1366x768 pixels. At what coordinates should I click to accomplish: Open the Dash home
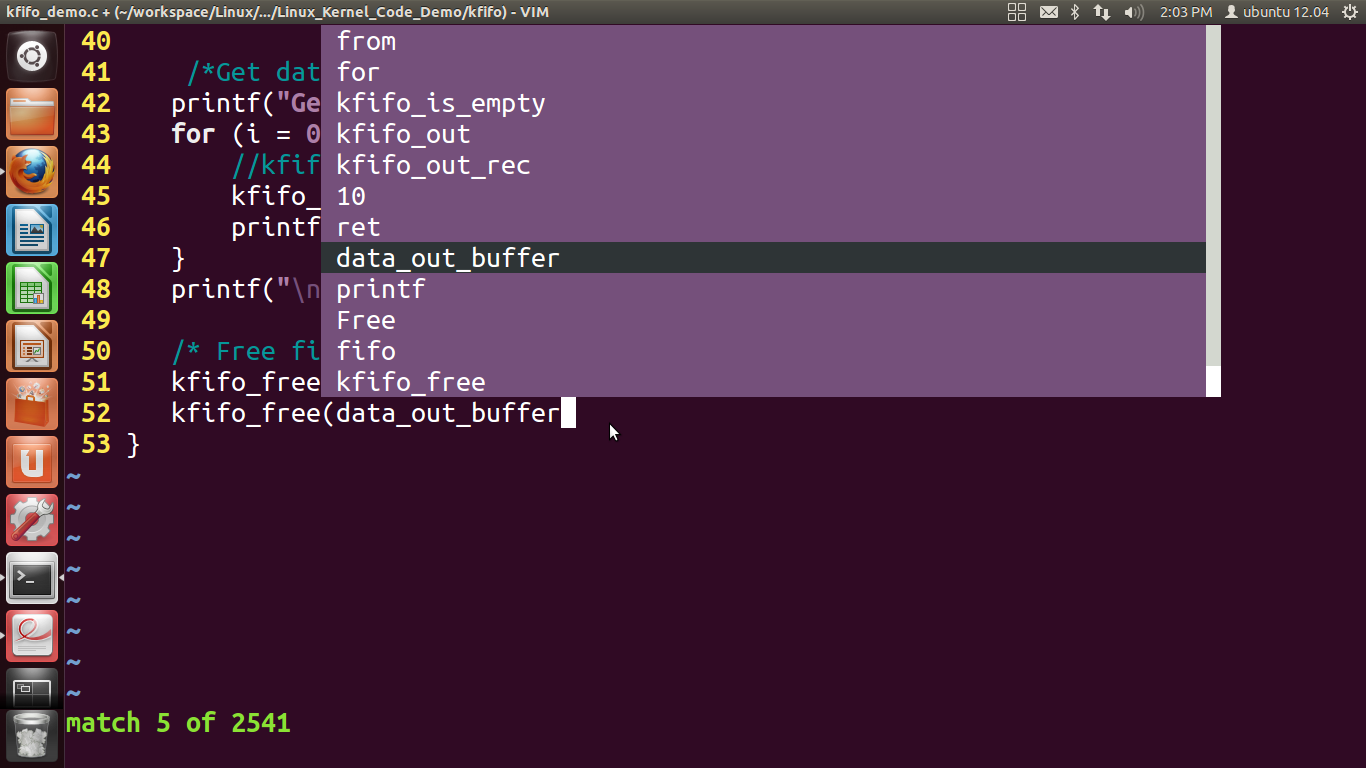tap(31, 55)
